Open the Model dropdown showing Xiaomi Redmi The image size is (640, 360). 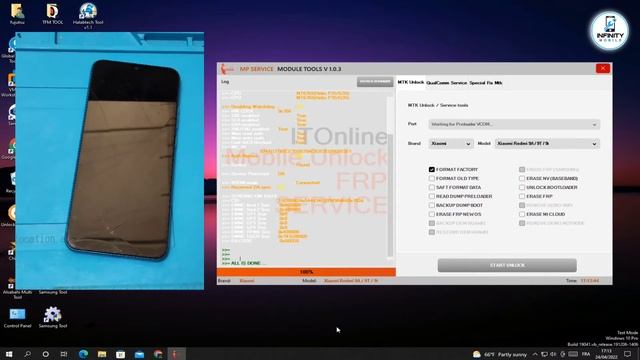(547, 144)
